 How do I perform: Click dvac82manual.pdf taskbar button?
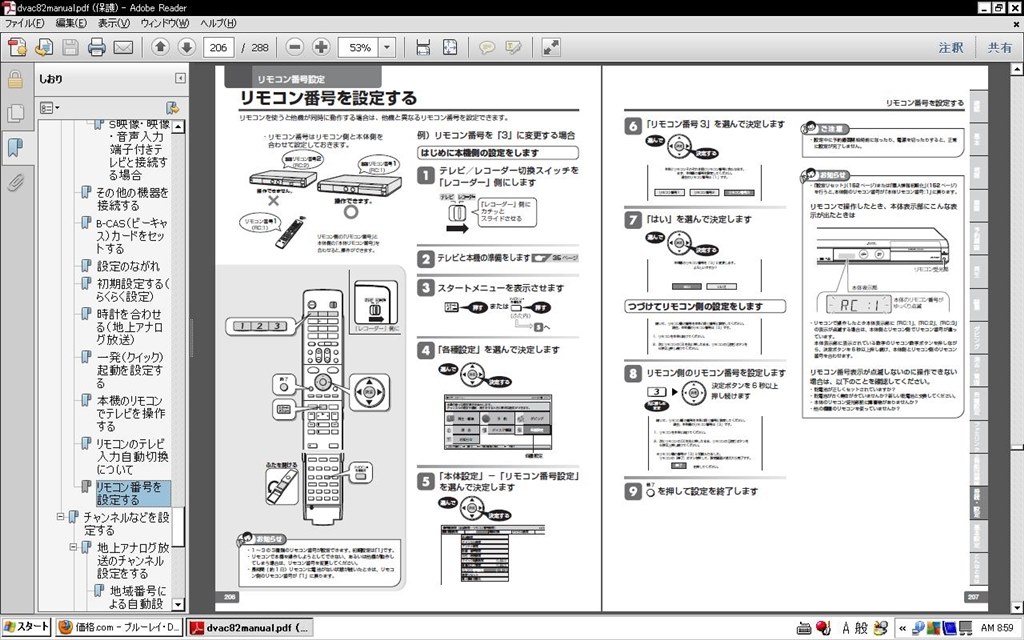tap(249, 628)
